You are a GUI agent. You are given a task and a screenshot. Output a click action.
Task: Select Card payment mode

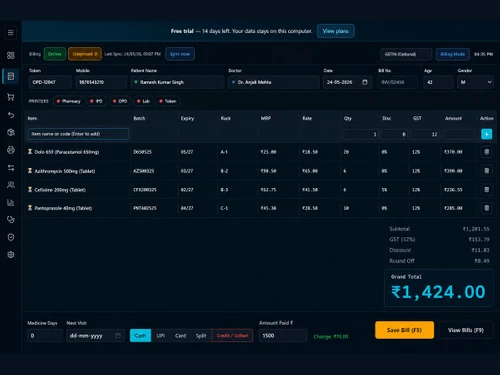click(180, 335)
